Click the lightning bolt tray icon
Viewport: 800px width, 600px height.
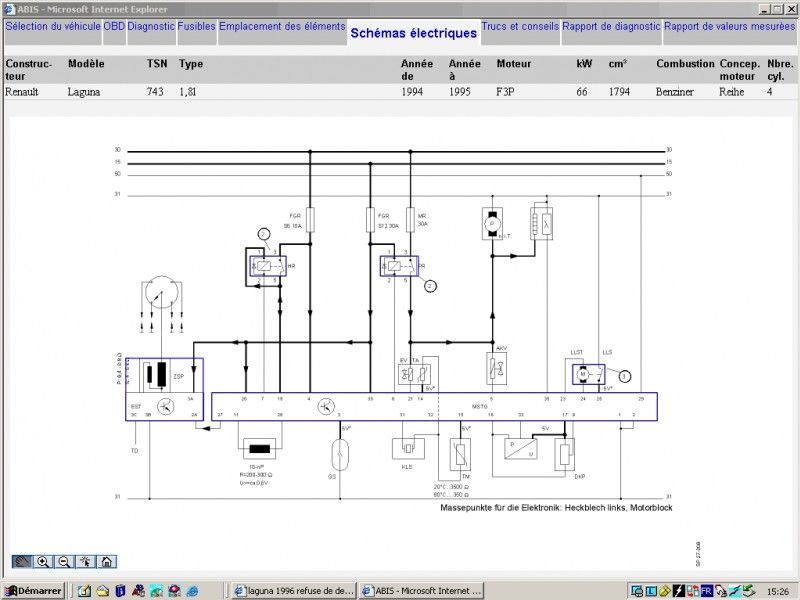(x=679, y=591)
